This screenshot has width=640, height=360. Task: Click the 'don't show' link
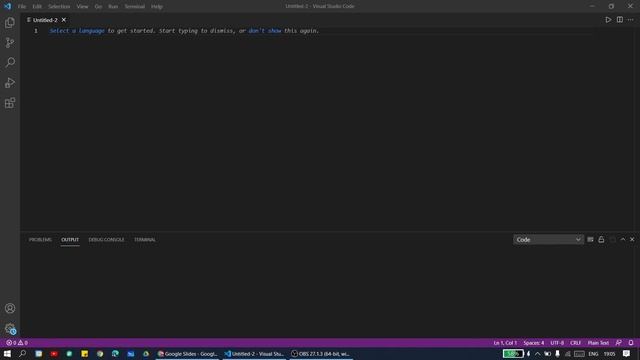tap(264, 31)
